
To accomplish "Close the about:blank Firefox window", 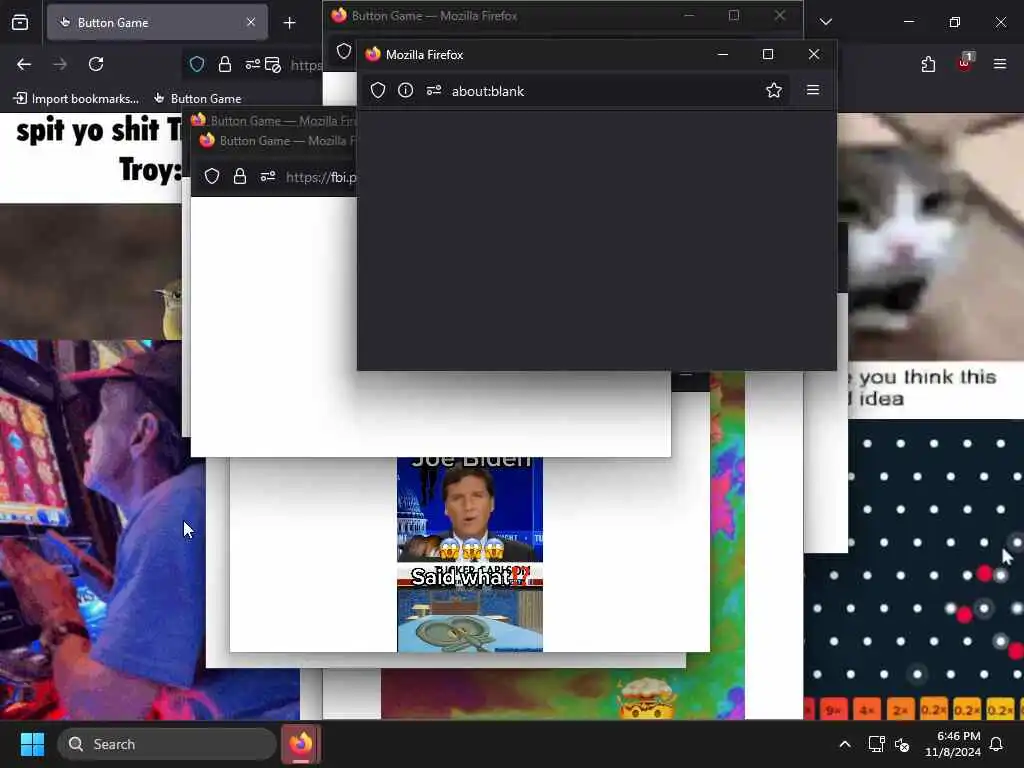I will point(814,54).
